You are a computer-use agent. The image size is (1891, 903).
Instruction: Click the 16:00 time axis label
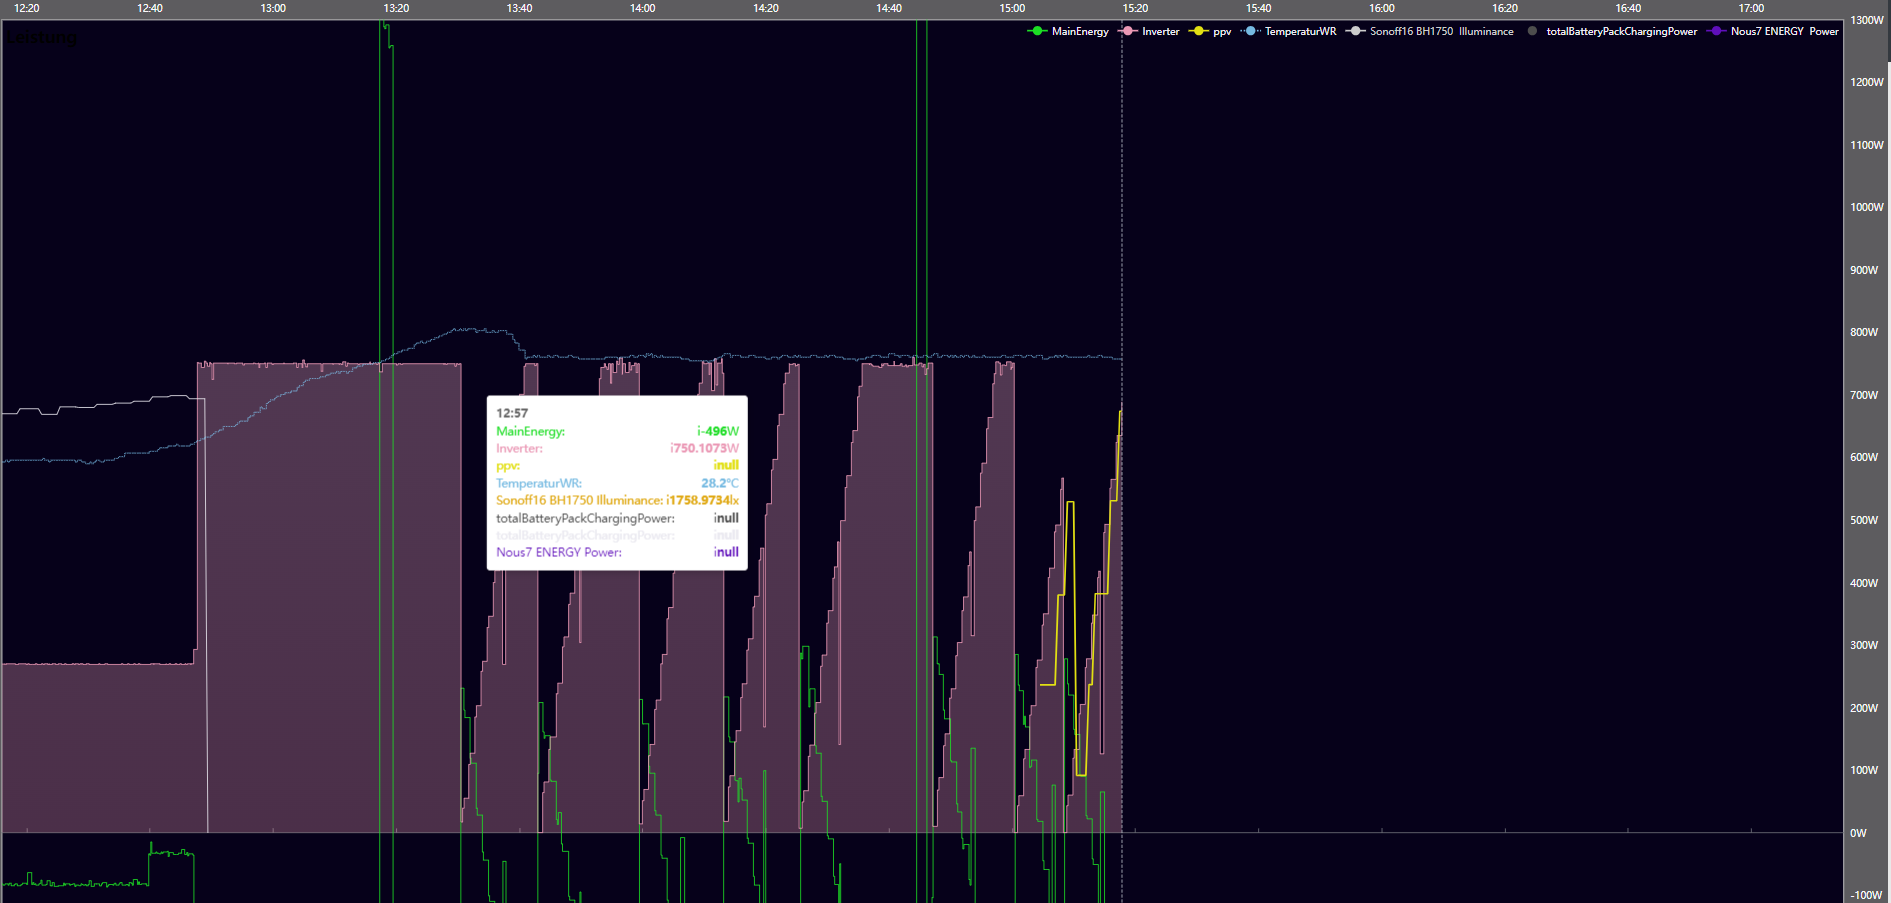tap(1382, 8)
